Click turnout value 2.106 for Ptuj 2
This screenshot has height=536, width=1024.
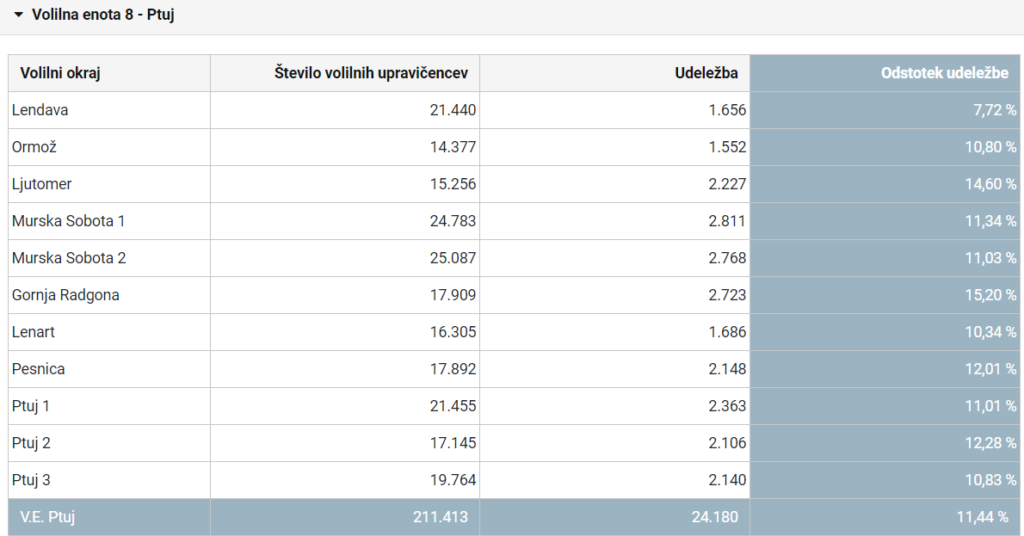coord(727,443)
